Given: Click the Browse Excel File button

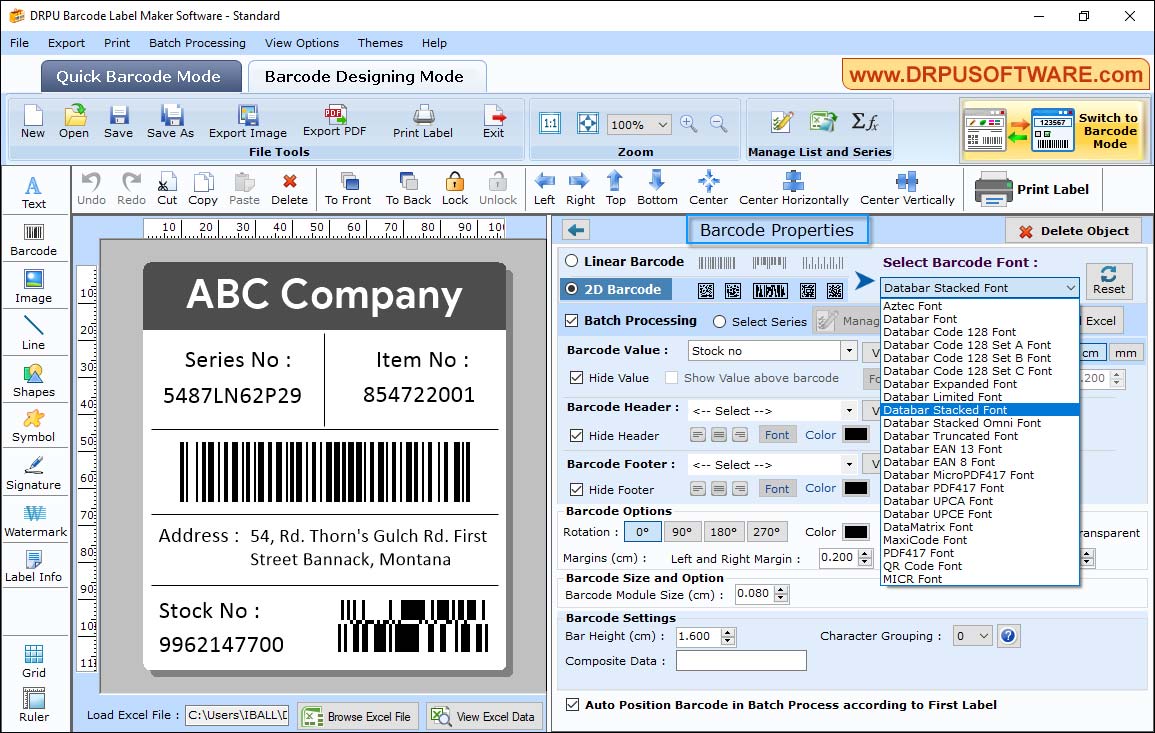Looking at the screenshot, I should click(x=357, y=714).
